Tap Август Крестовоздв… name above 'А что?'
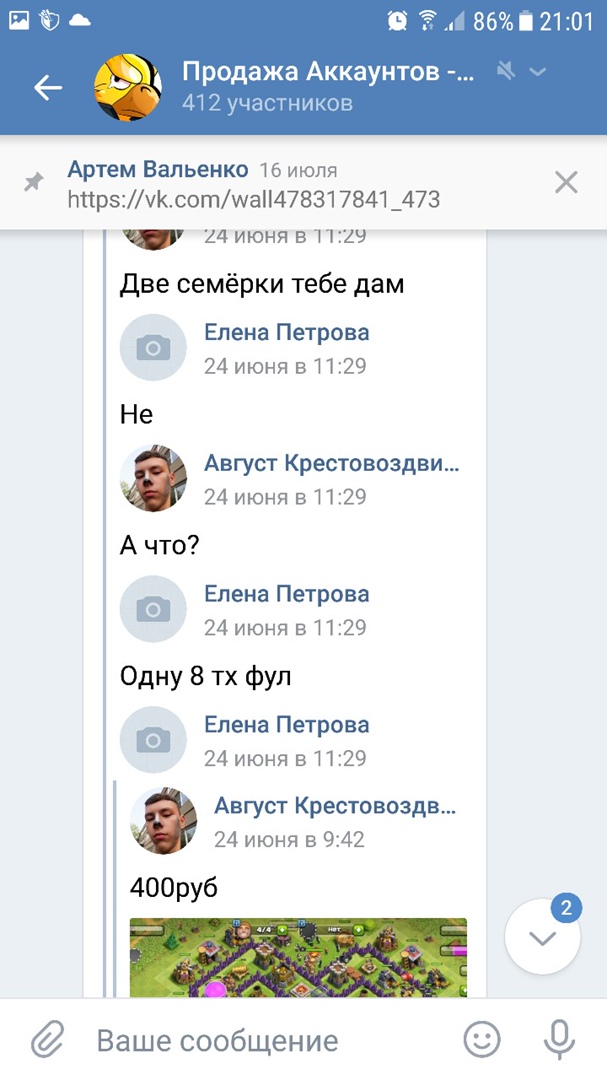This screenshot has width=607, height=1080. pos(331,464)
